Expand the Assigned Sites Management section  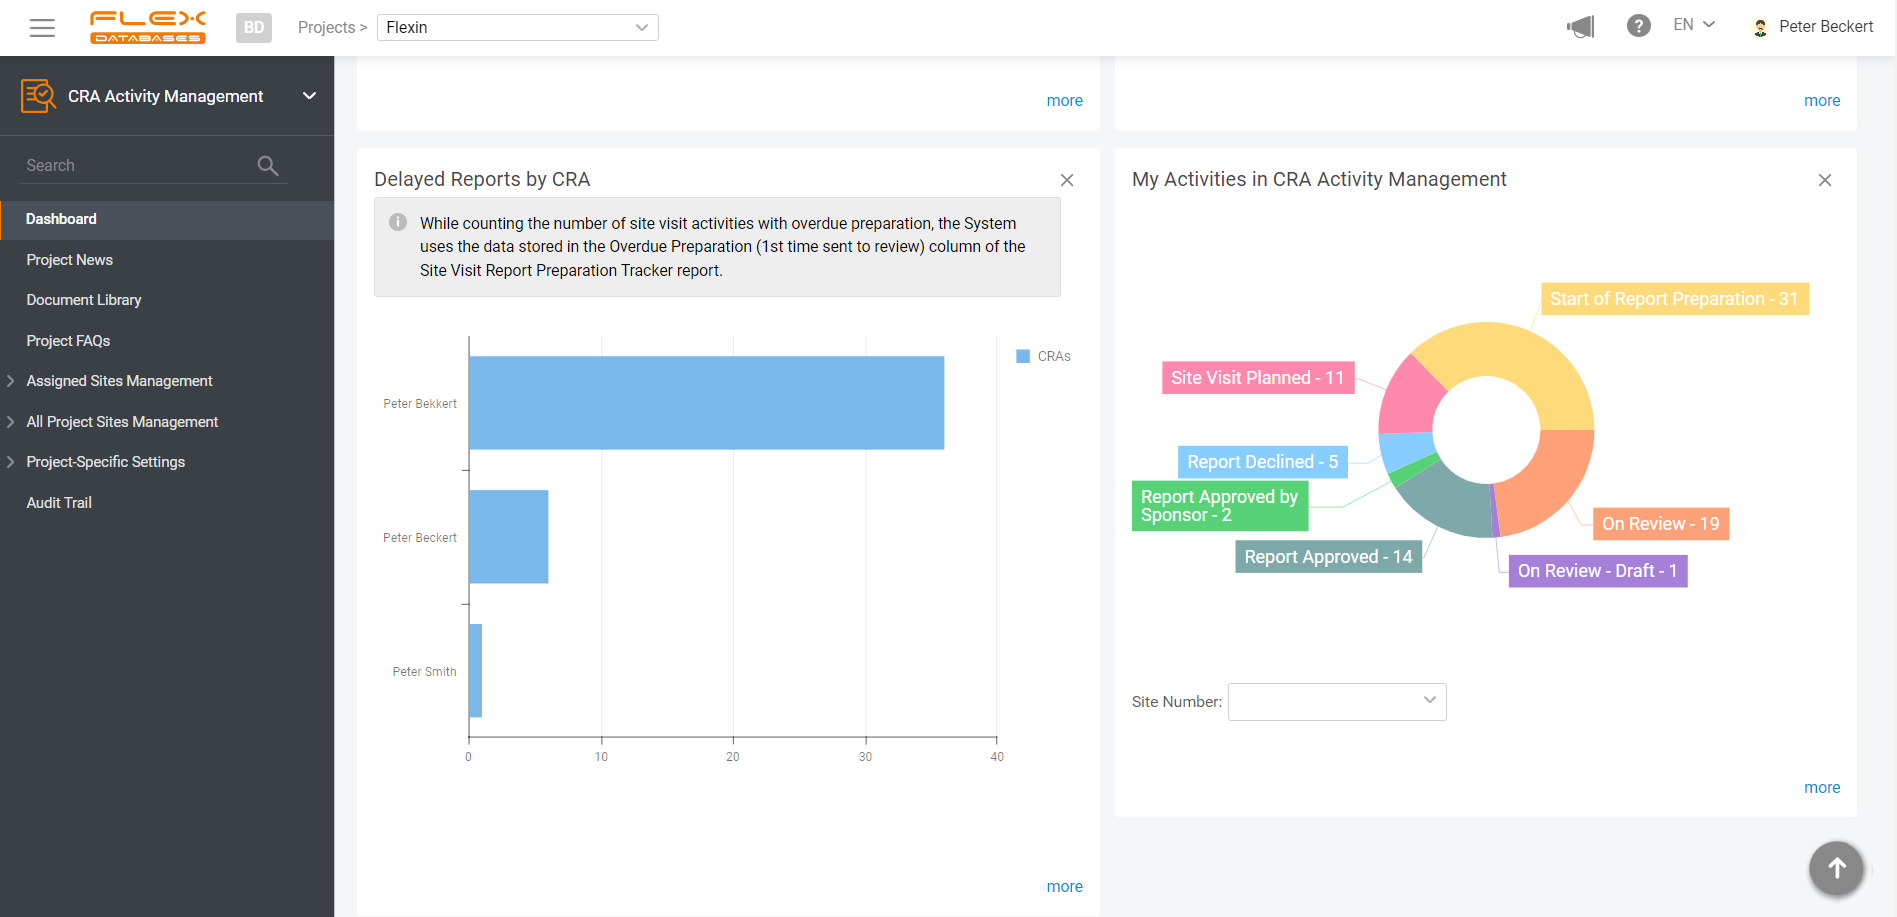click(x=119, y=381)
